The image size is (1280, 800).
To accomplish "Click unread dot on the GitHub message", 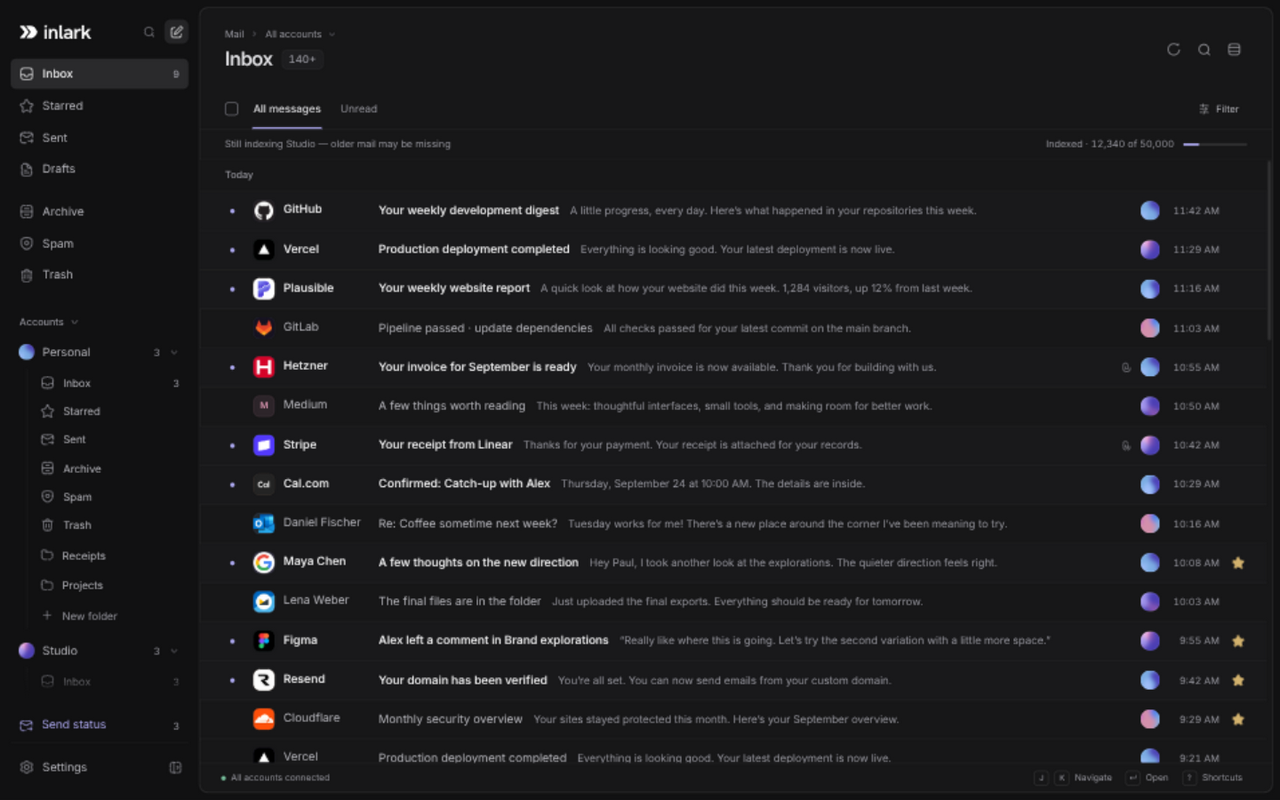I will coord(233,211).
